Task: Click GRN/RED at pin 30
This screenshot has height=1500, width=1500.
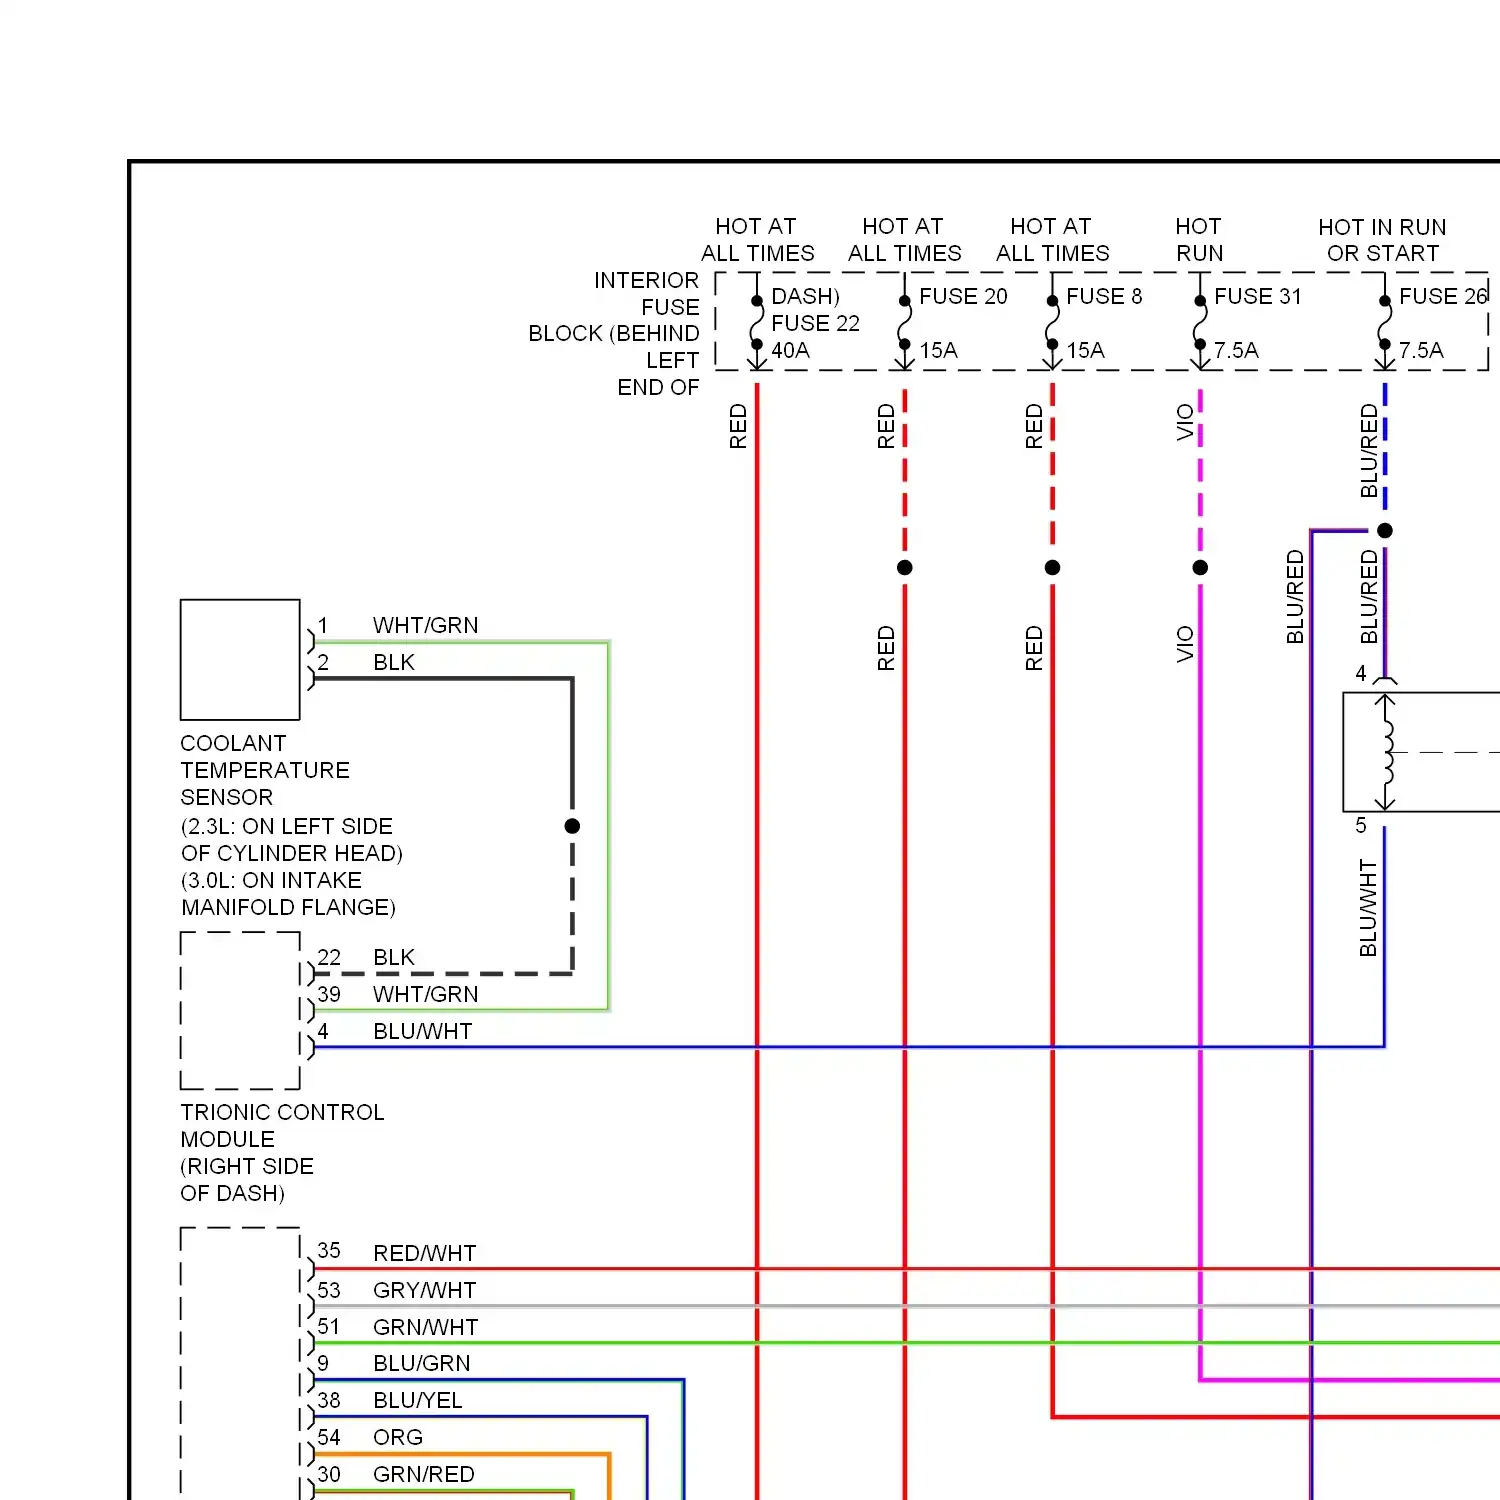Action: click(423, 1474)
